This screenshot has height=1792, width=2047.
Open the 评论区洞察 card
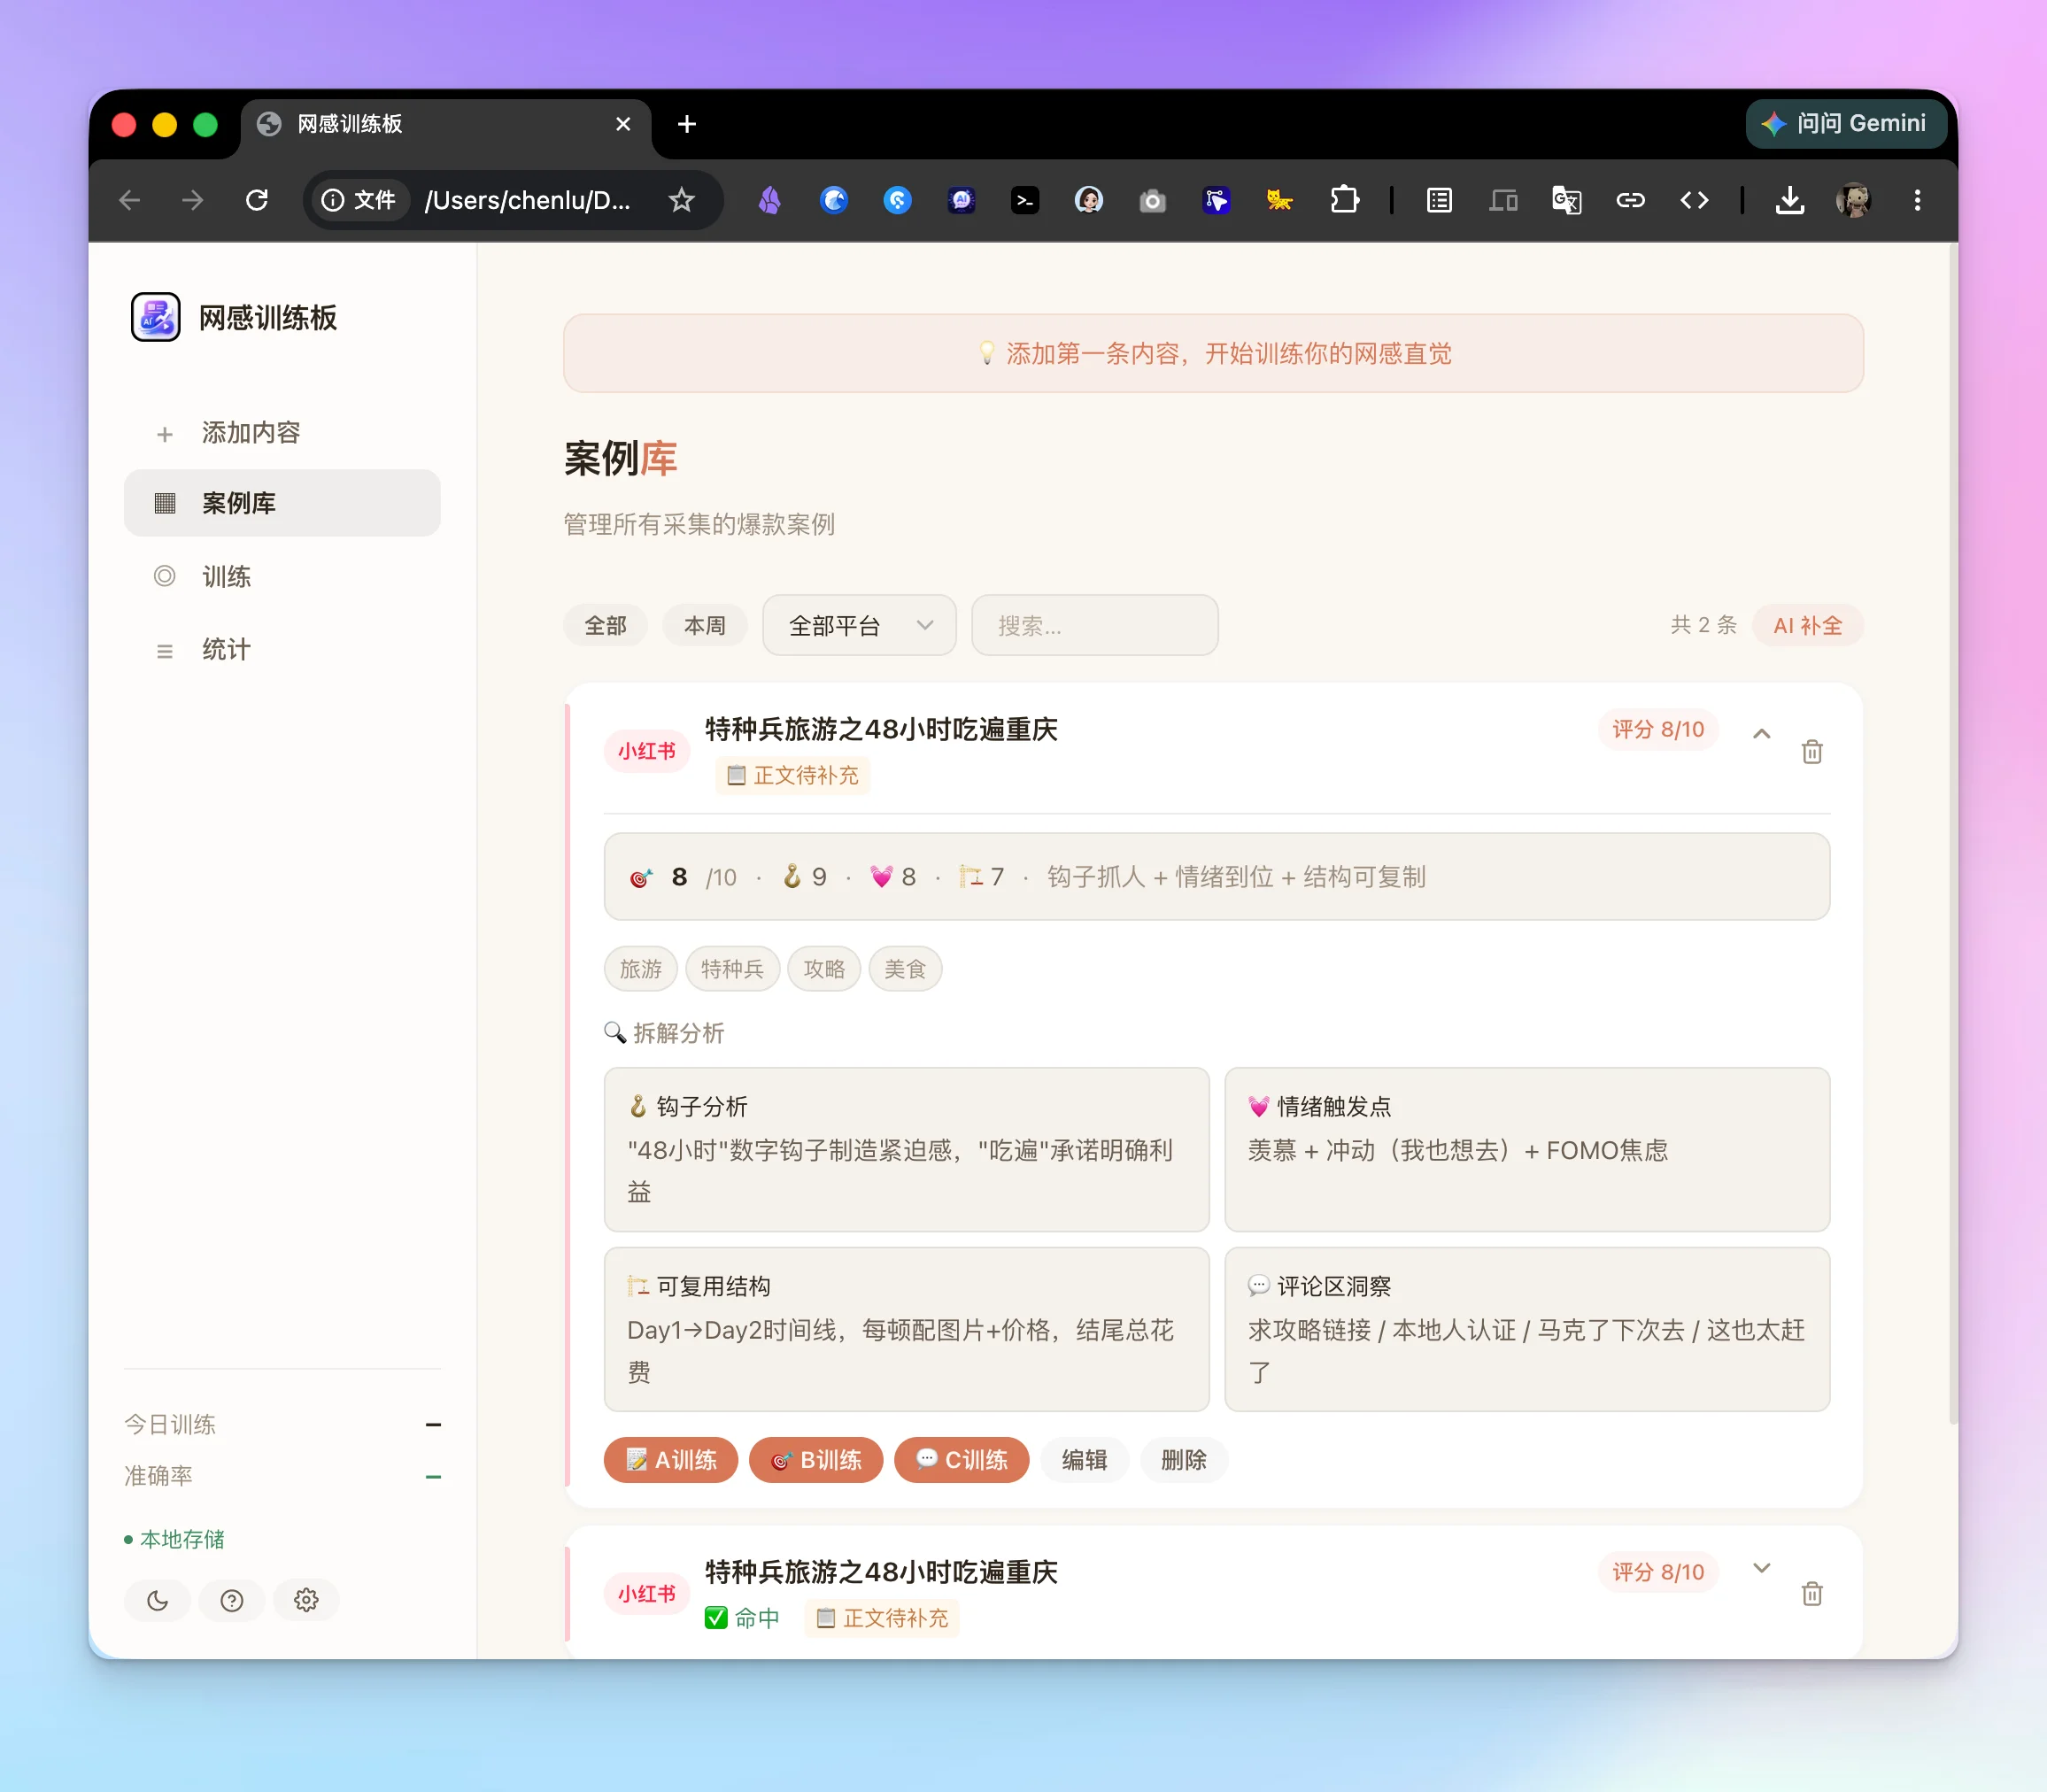1527,1330
